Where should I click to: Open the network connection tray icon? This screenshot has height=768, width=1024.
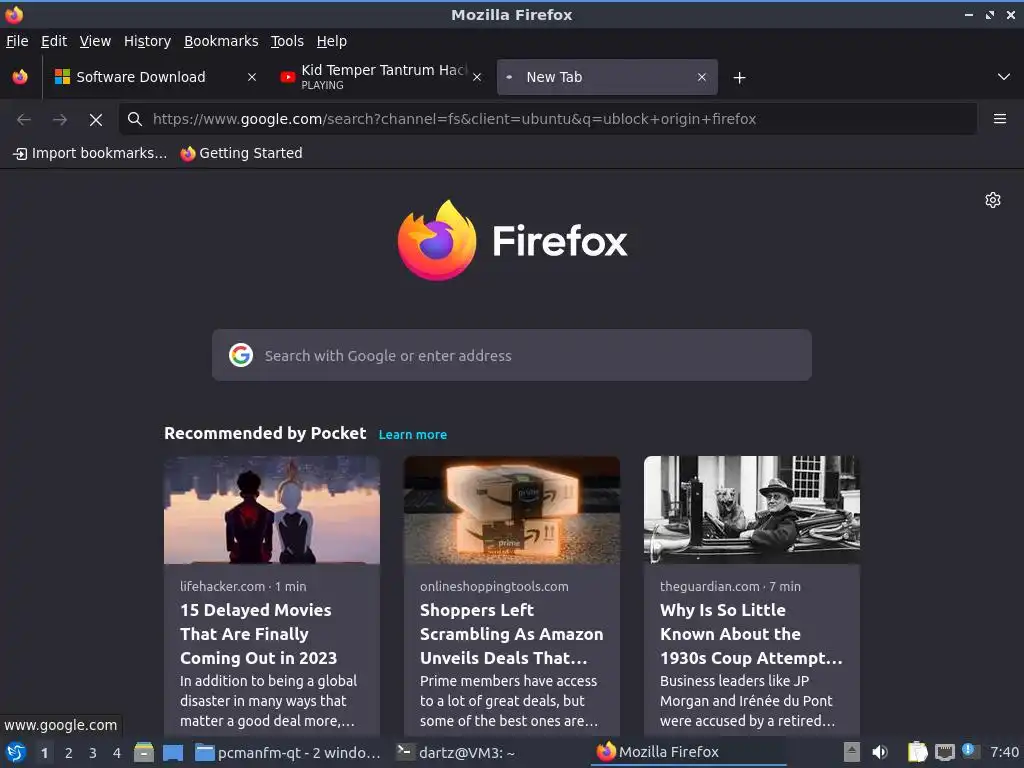[944, 752]
